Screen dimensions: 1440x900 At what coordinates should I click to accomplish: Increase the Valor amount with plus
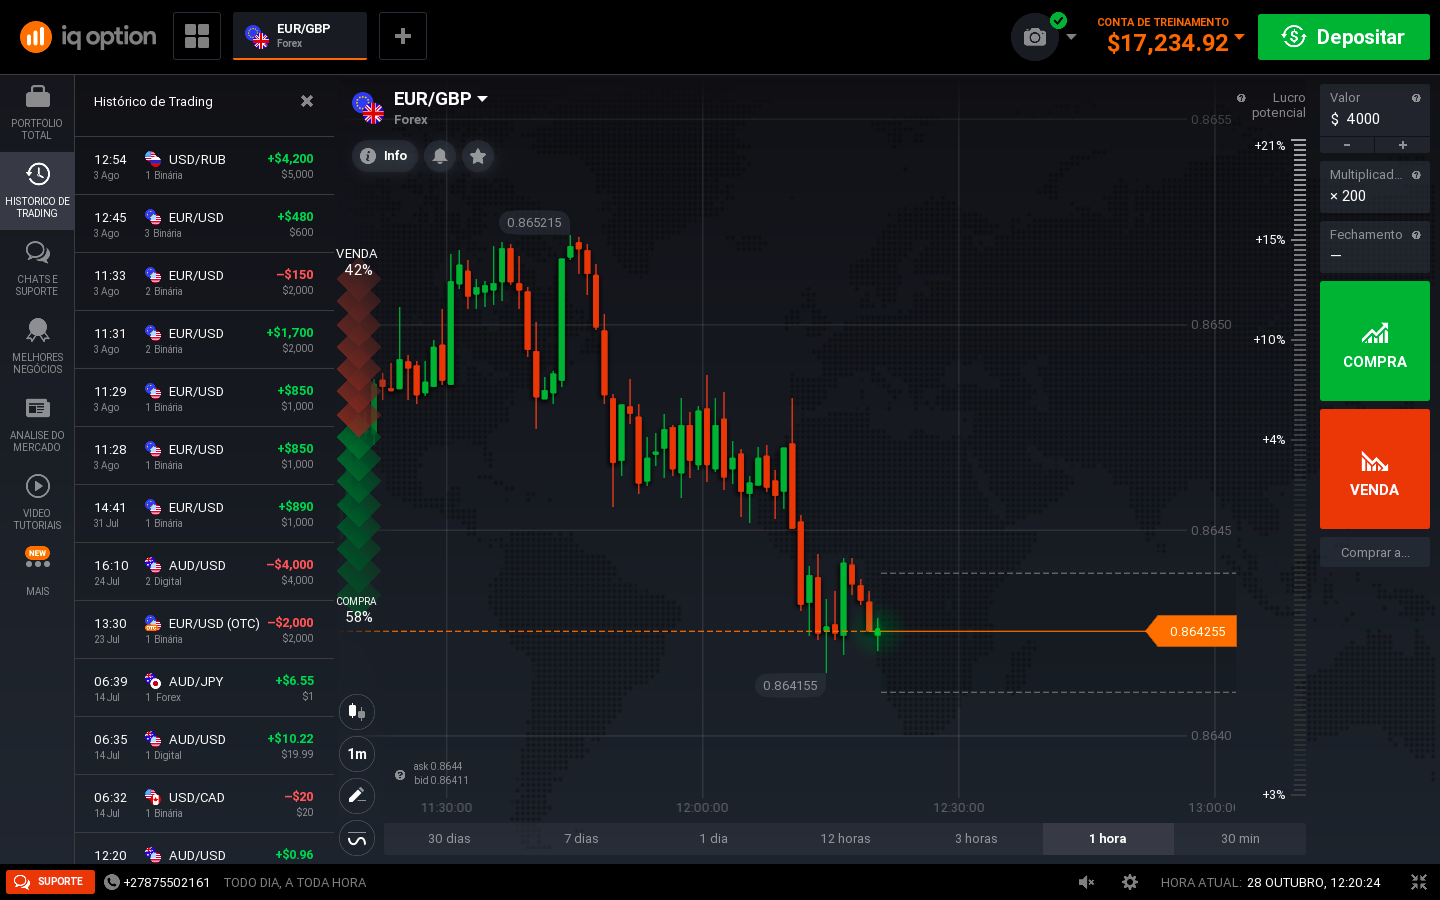click(x=1403, y=145)
